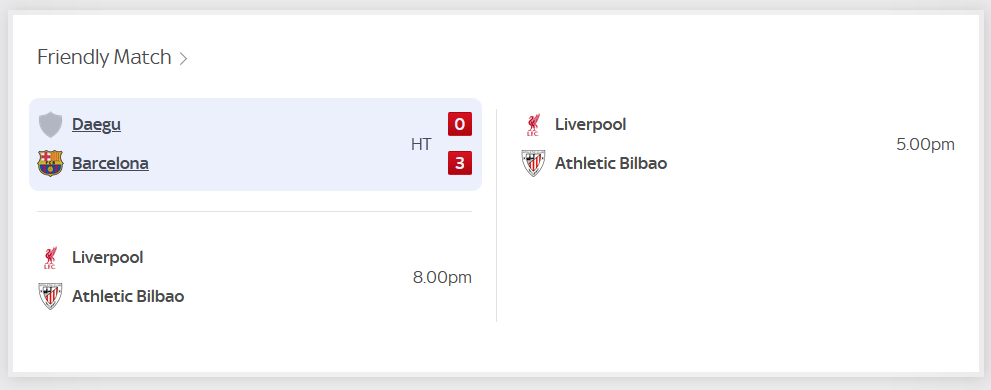Screen dimensions: 991x390
Task: Click Athletic Bilbao crest in the 5.00pm fixture
Action: [x=533, y=163]
